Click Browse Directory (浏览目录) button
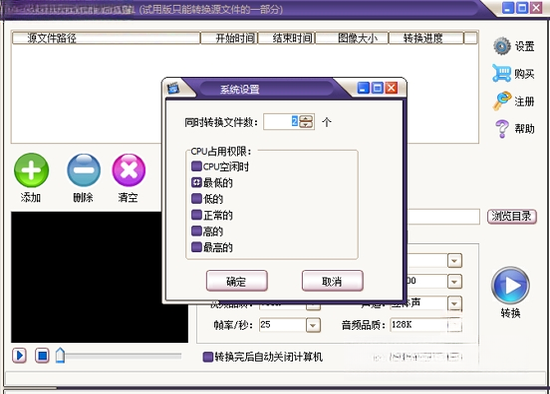The height and width of the screenshot is (394, 550). tap(512, 216)
